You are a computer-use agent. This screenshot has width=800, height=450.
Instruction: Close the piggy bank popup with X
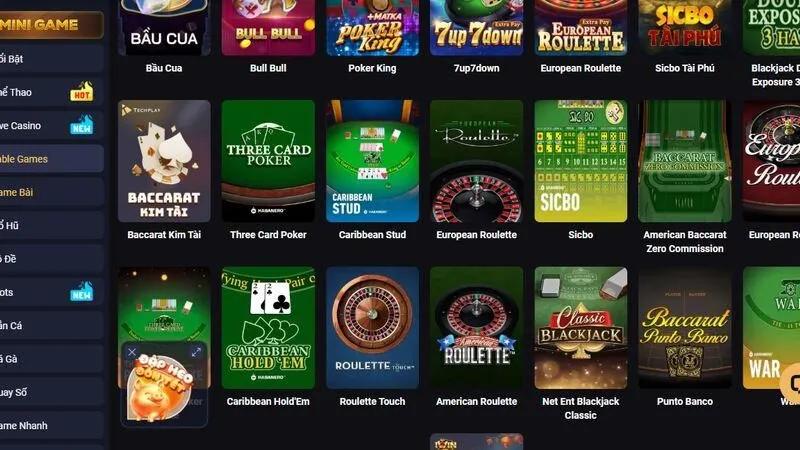(132, 352)
